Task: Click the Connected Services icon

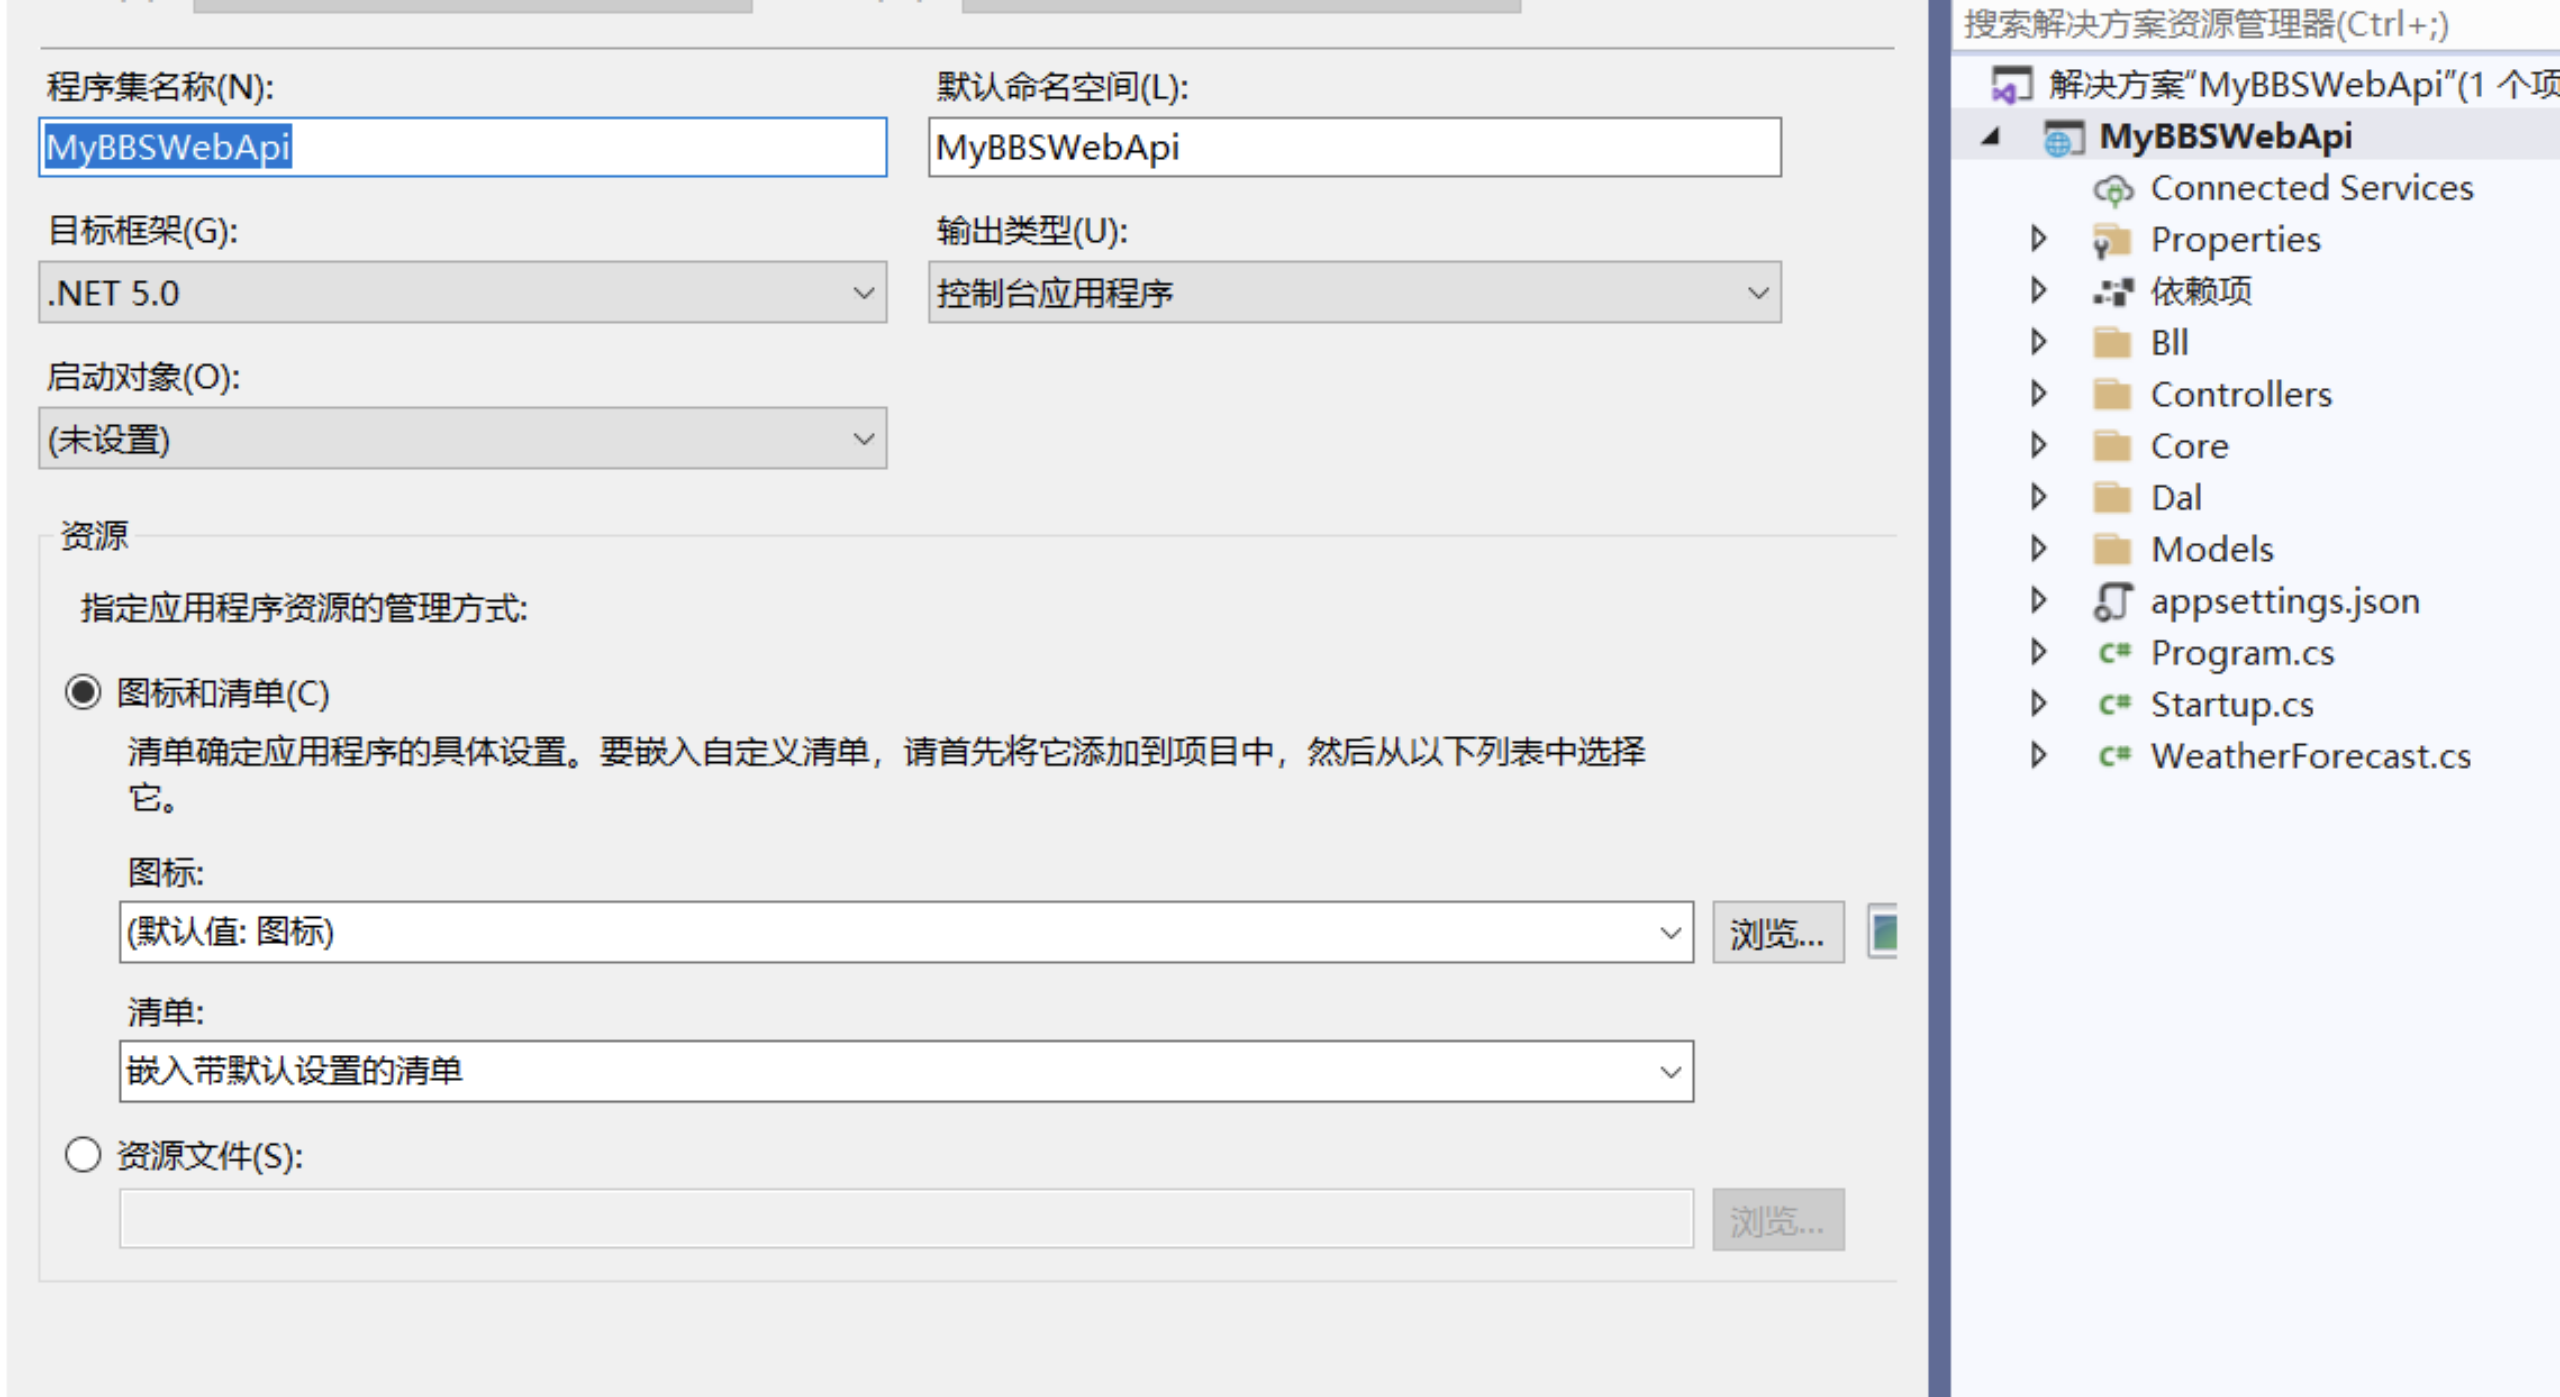Action: pyautogui.click(x=2114, y=188)
